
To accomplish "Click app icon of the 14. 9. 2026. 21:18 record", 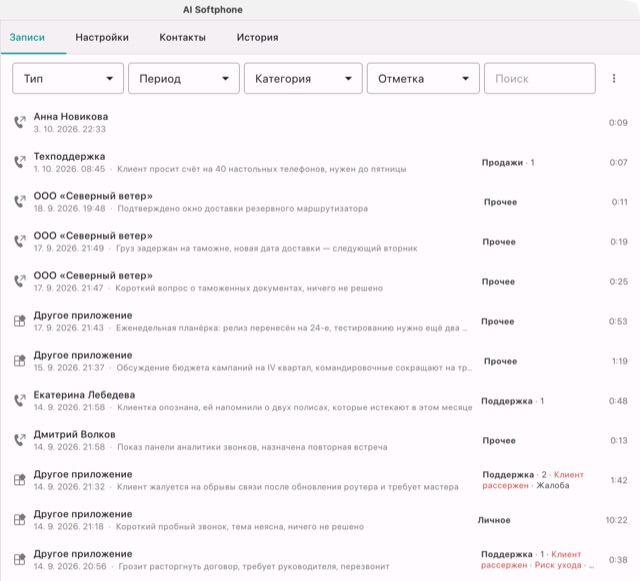I will point(20,520).
